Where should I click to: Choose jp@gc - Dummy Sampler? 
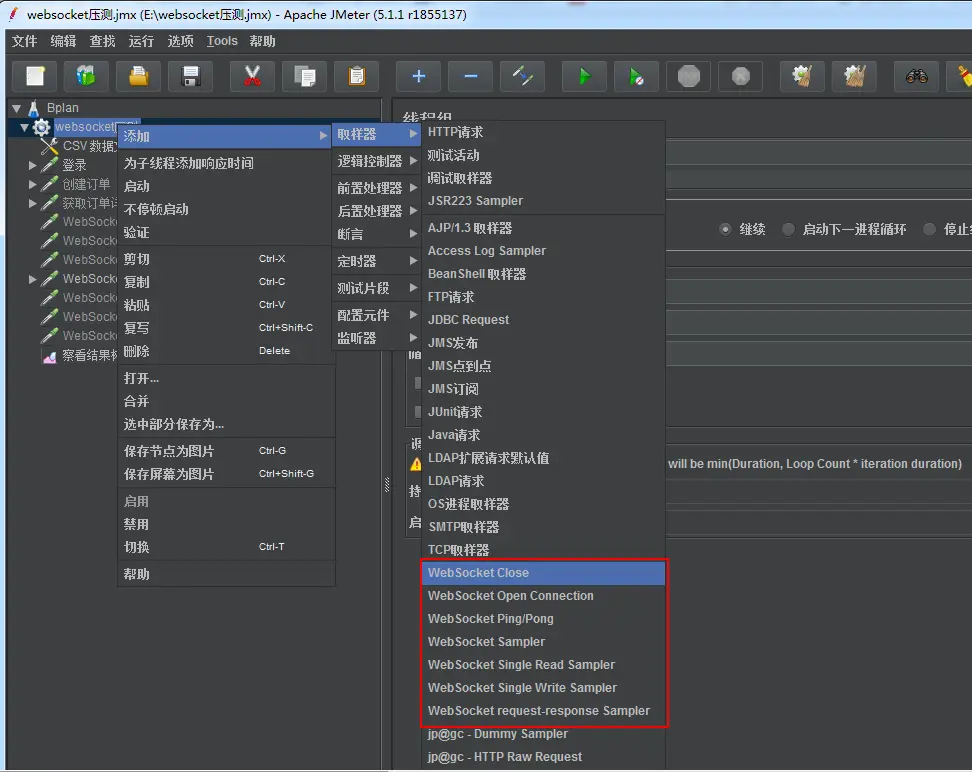(543, 734)
